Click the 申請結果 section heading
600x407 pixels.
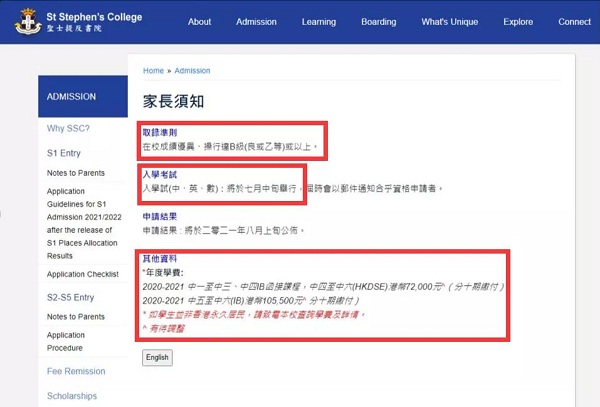[160, 217]
